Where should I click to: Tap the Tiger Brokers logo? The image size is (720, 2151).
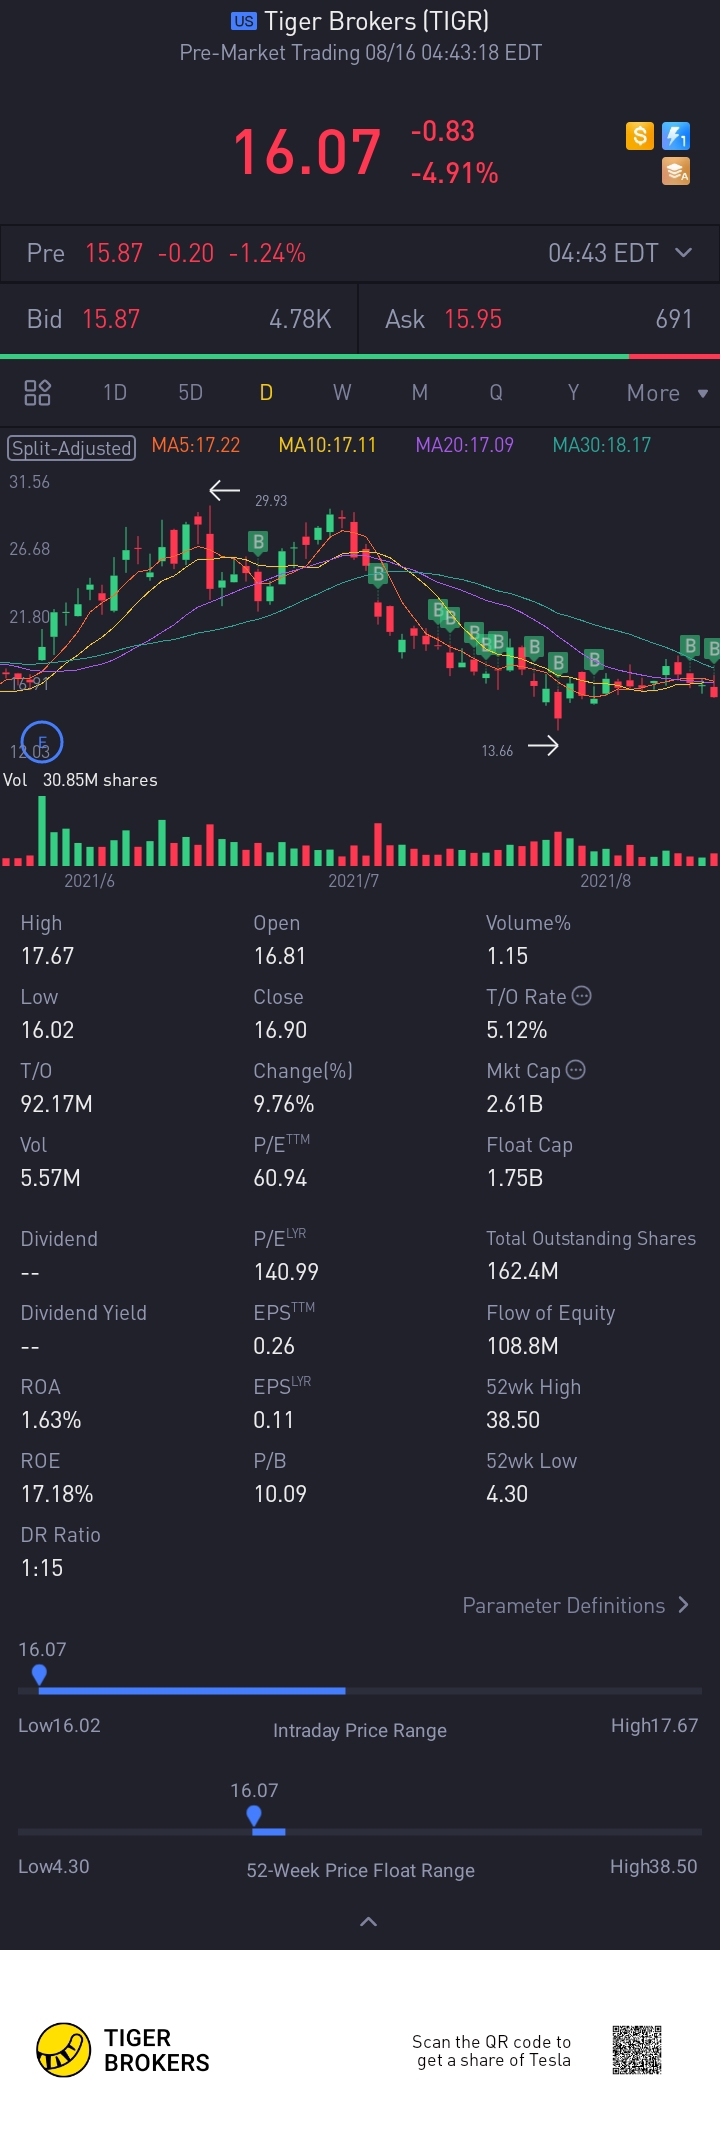point(123,2050)
